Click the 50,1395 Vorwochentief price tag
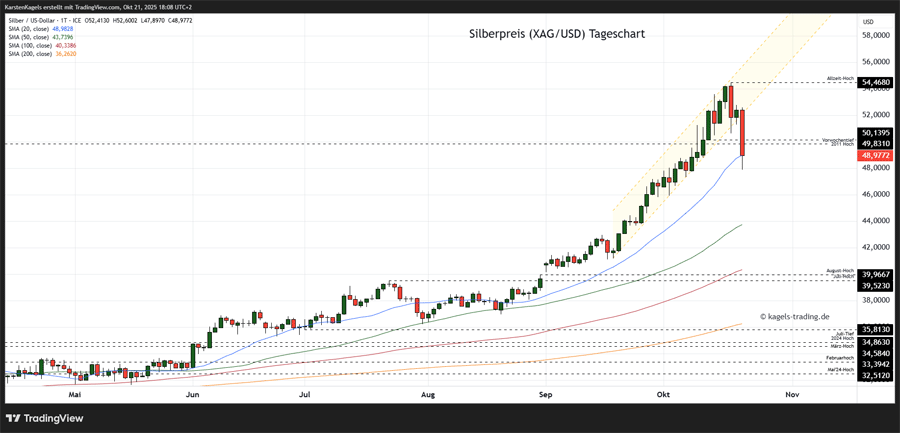The width and height of the screenshot is (900, 433). coord(875,132)
